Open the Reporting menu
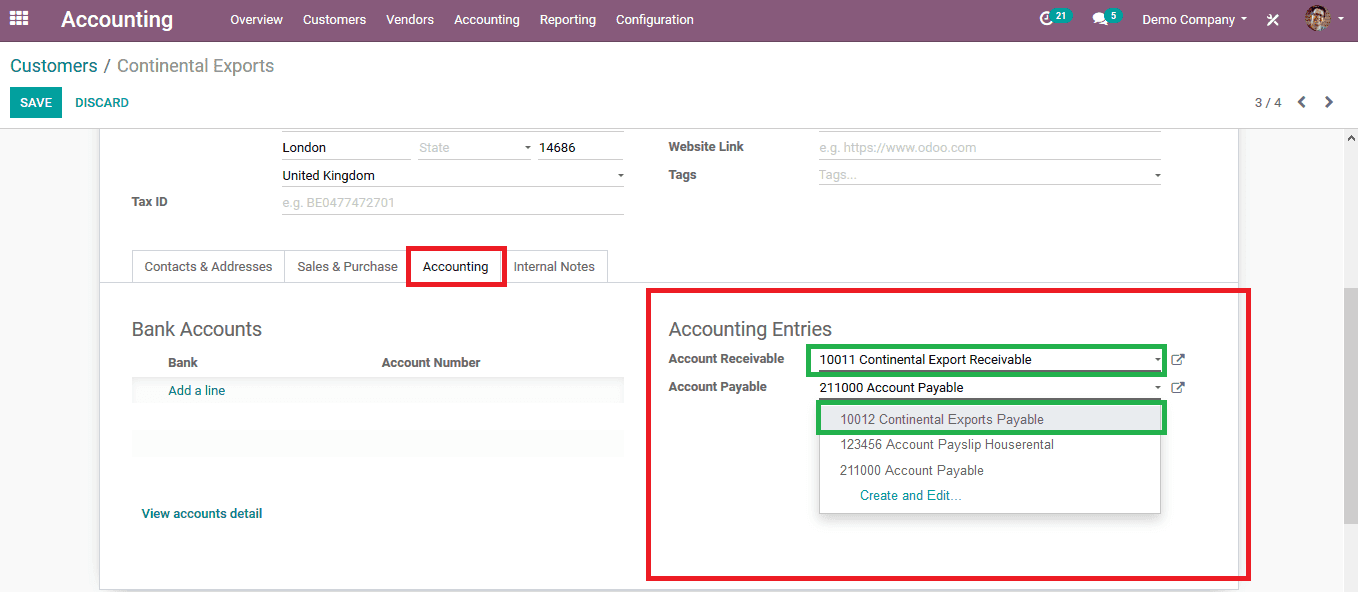Image resolution: width=1359 pixels, height=597 pixels. (x=567, y=19)
